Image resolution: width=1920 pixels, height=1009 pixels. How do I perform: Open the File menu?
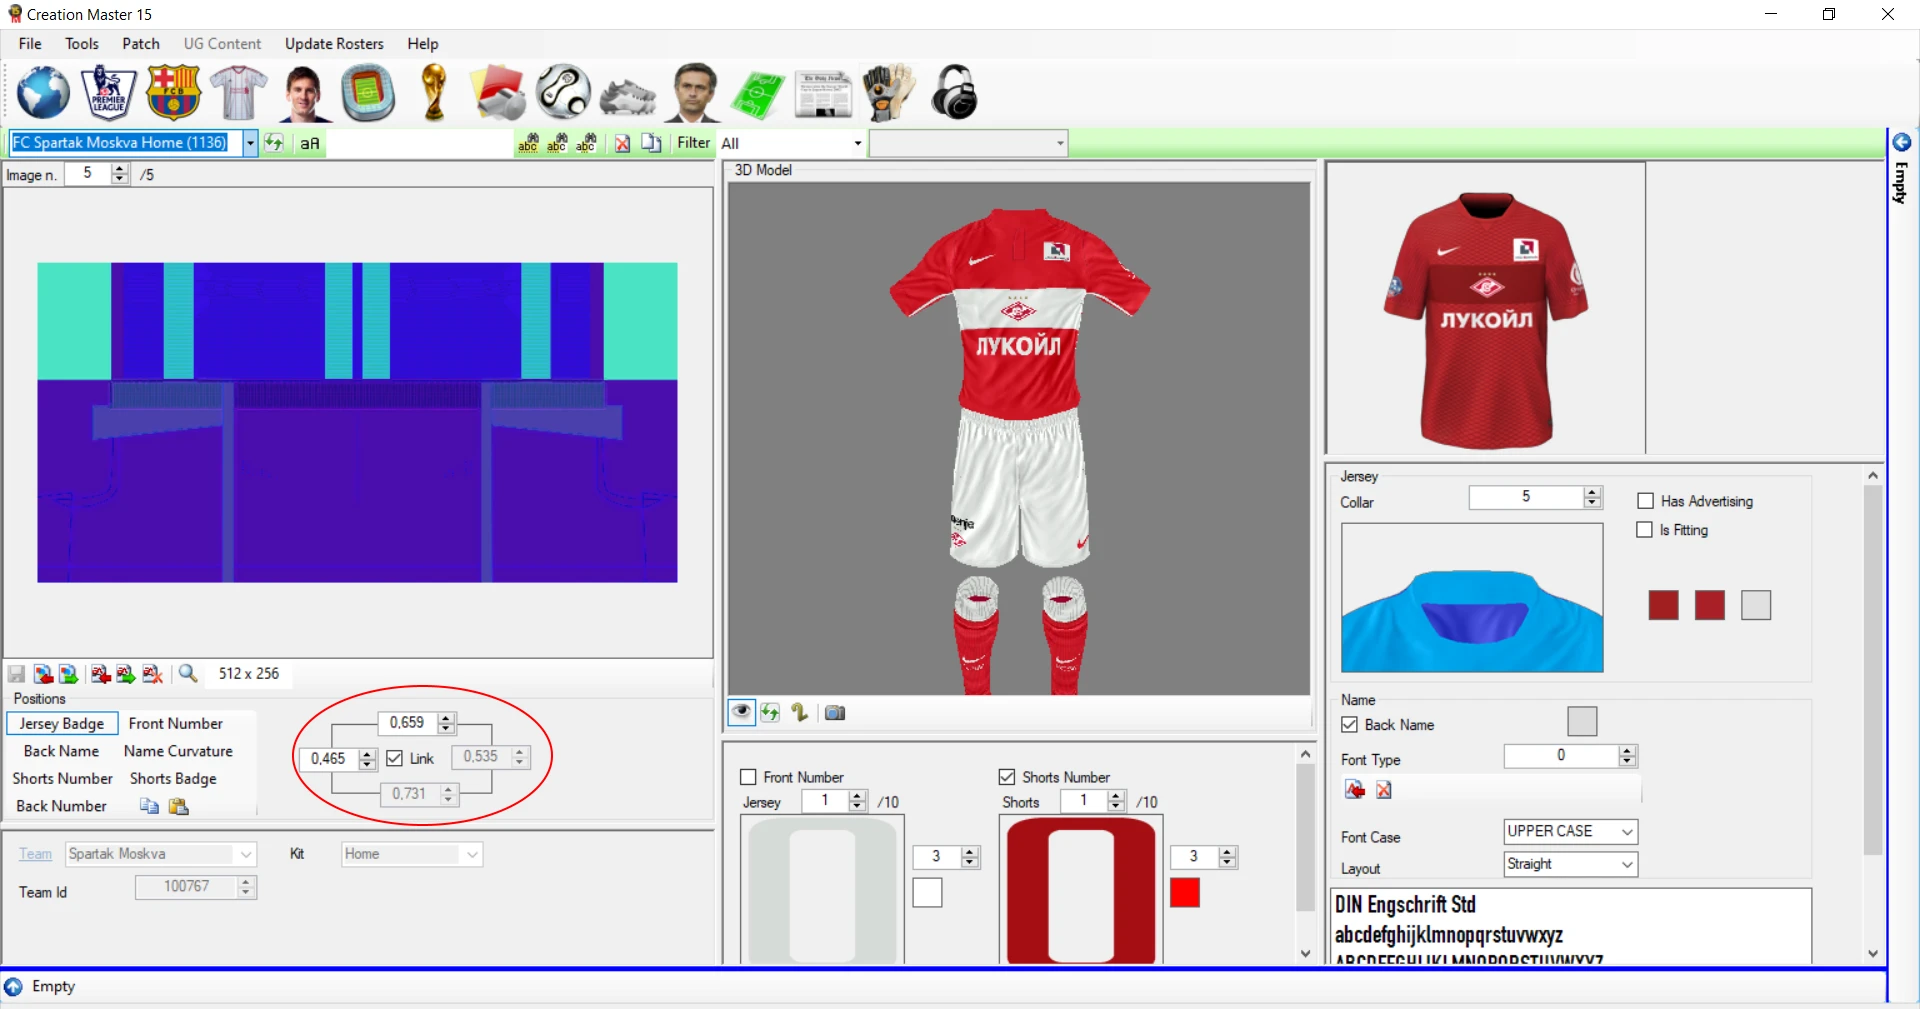click(x=30, y=44)
